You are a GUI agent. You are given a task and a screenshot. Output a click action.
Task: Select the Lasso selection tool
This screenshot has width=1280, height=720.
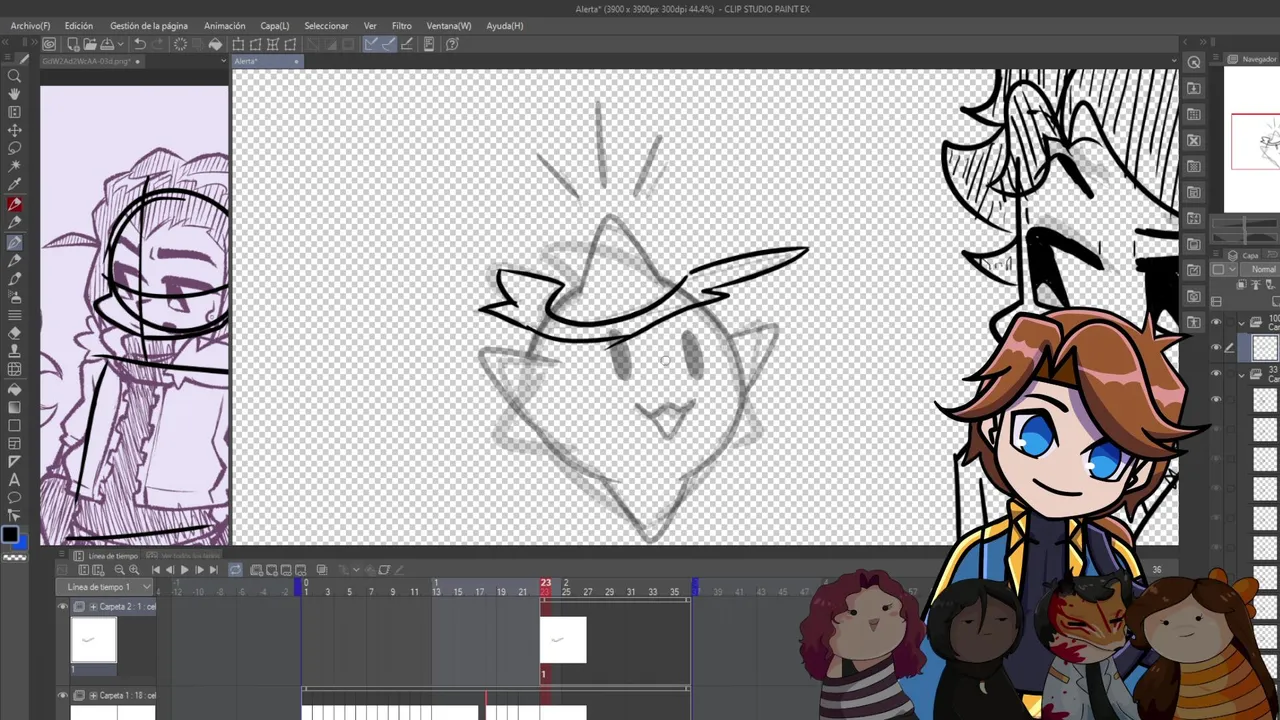tap(14, 148)
